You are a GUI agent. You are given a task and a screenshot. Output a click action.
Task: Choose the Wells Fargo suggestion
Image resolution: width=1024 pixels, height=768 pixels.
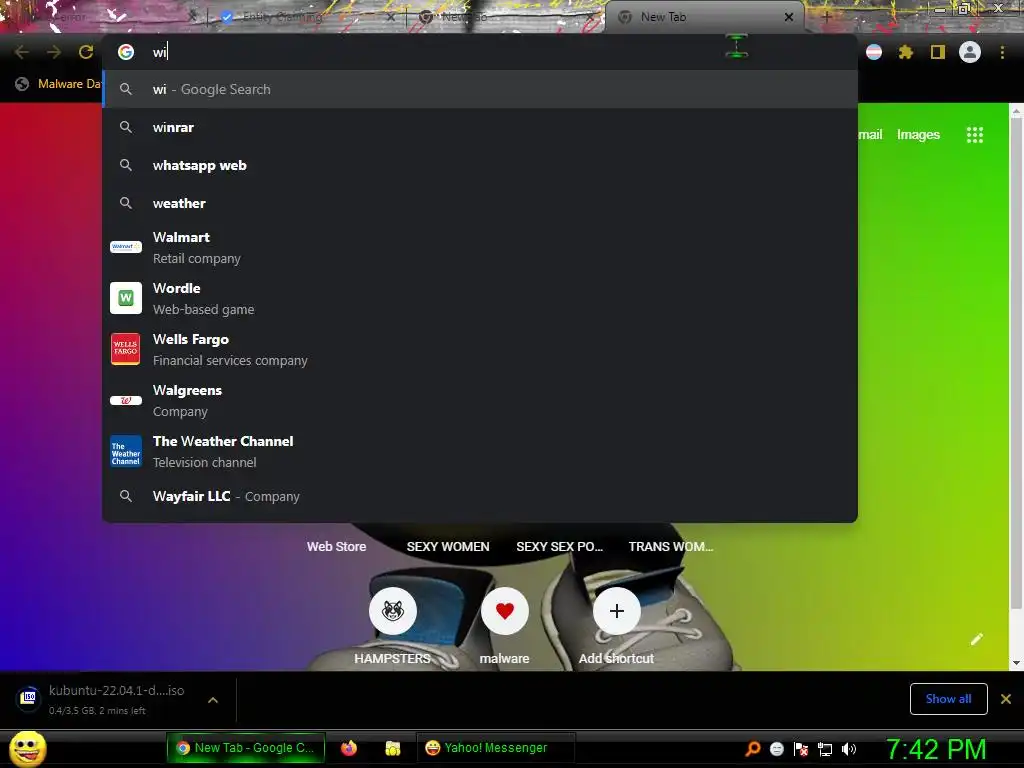tap(480, 349)
